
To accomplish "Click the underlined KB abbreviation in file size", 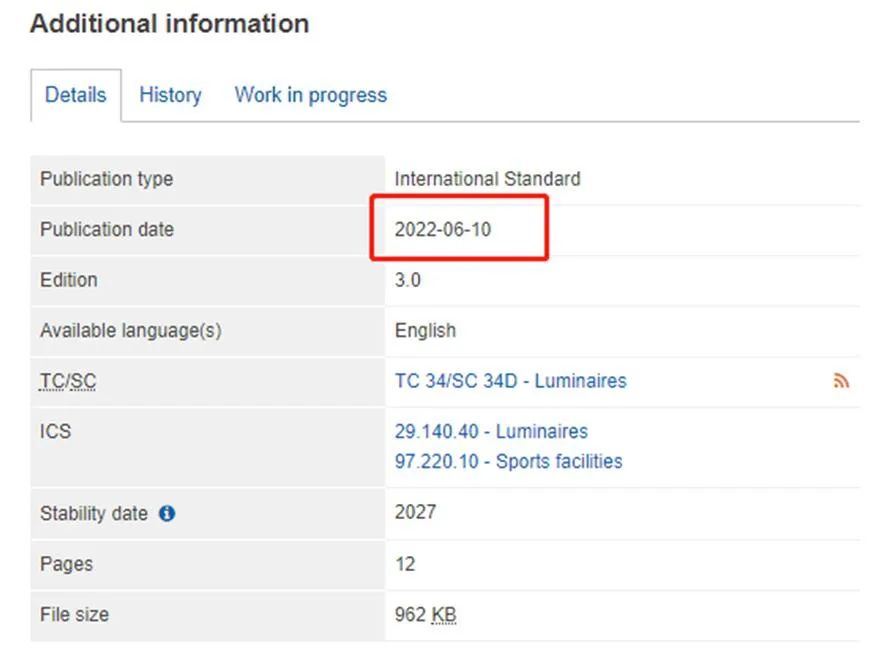I will coord(444,615).
